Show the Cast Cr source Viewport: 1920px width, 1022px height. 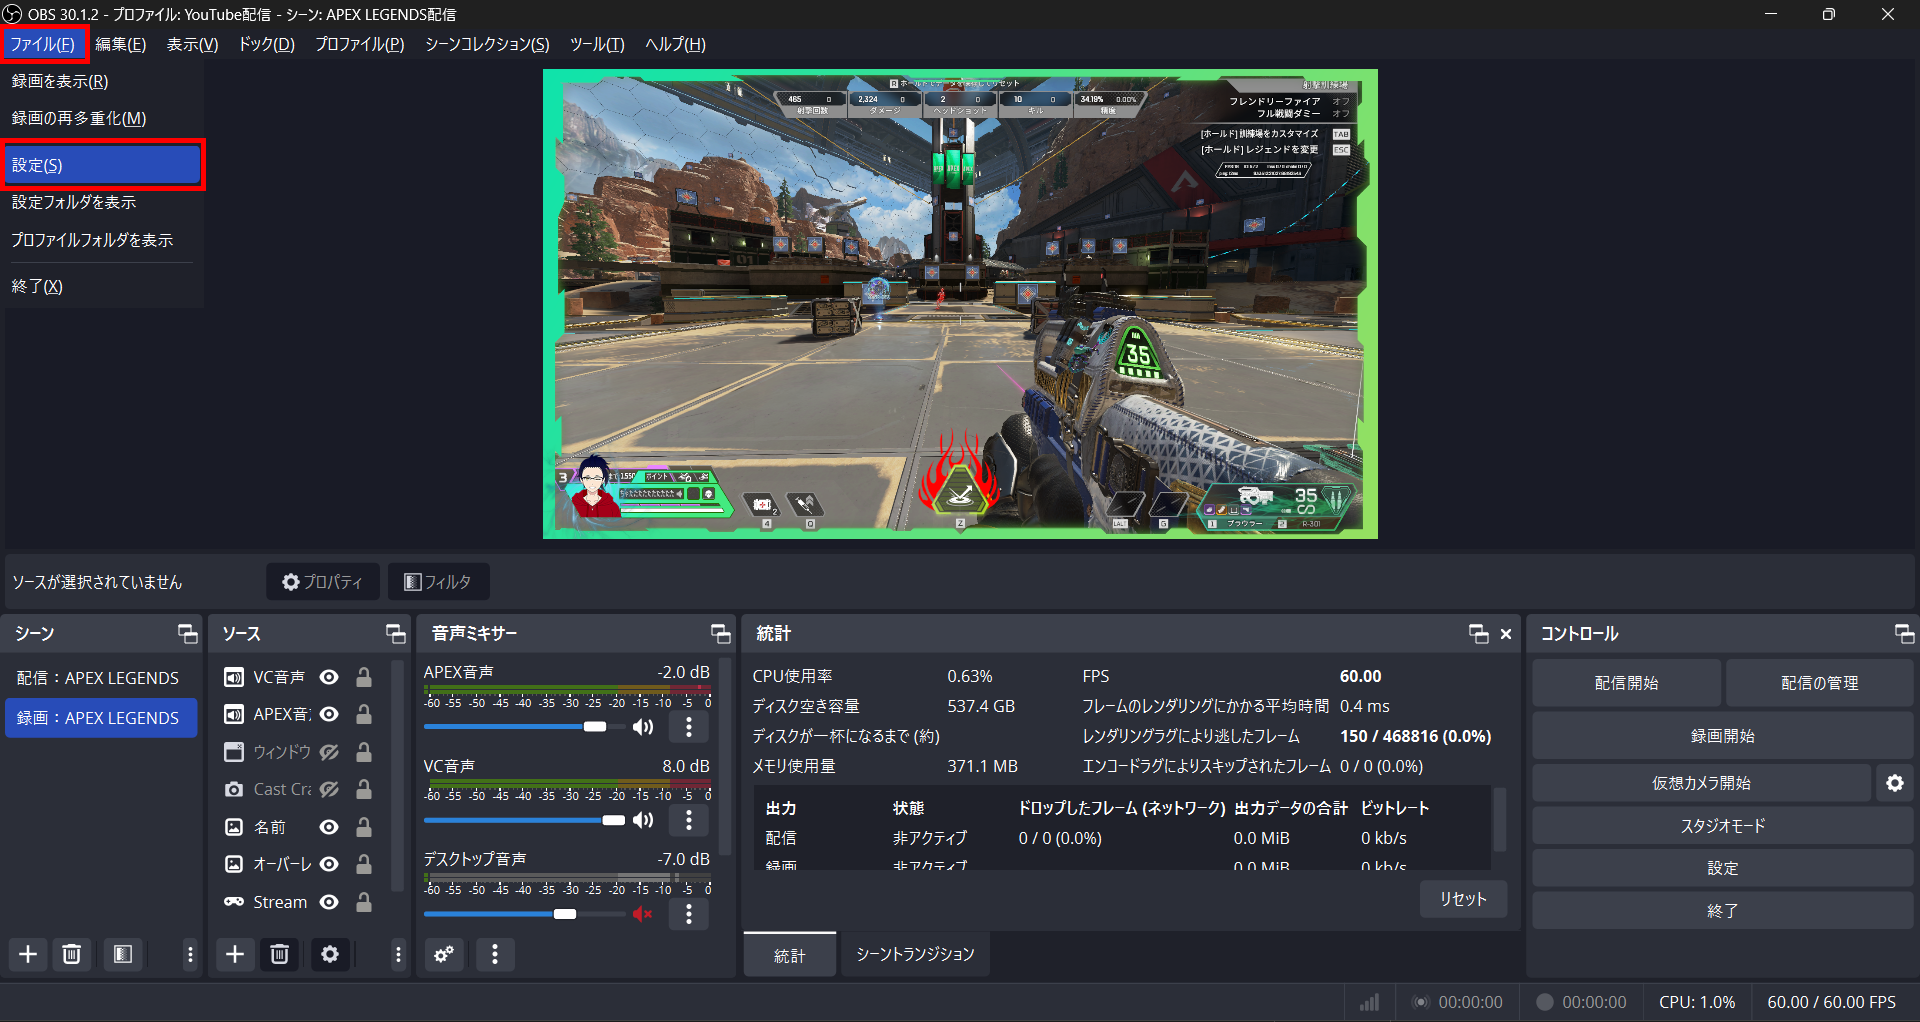pyautogui.click(x=329, y=789)
